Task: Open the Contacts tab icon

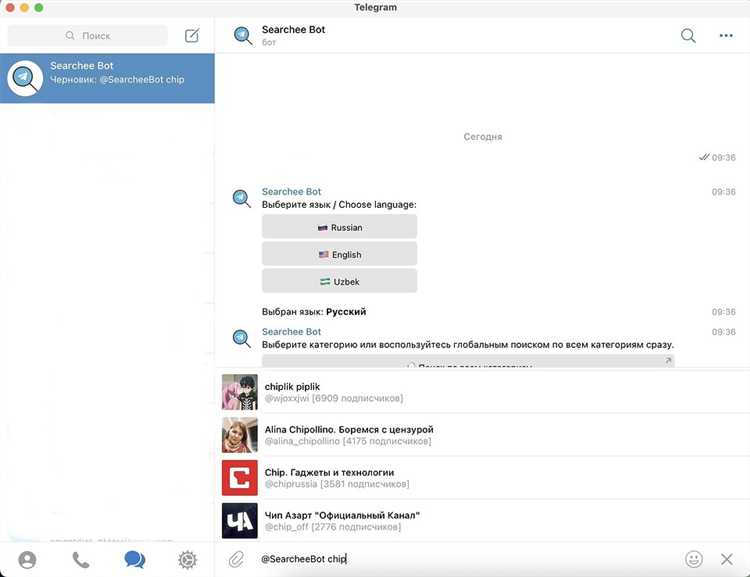Action: pos(27,559)
